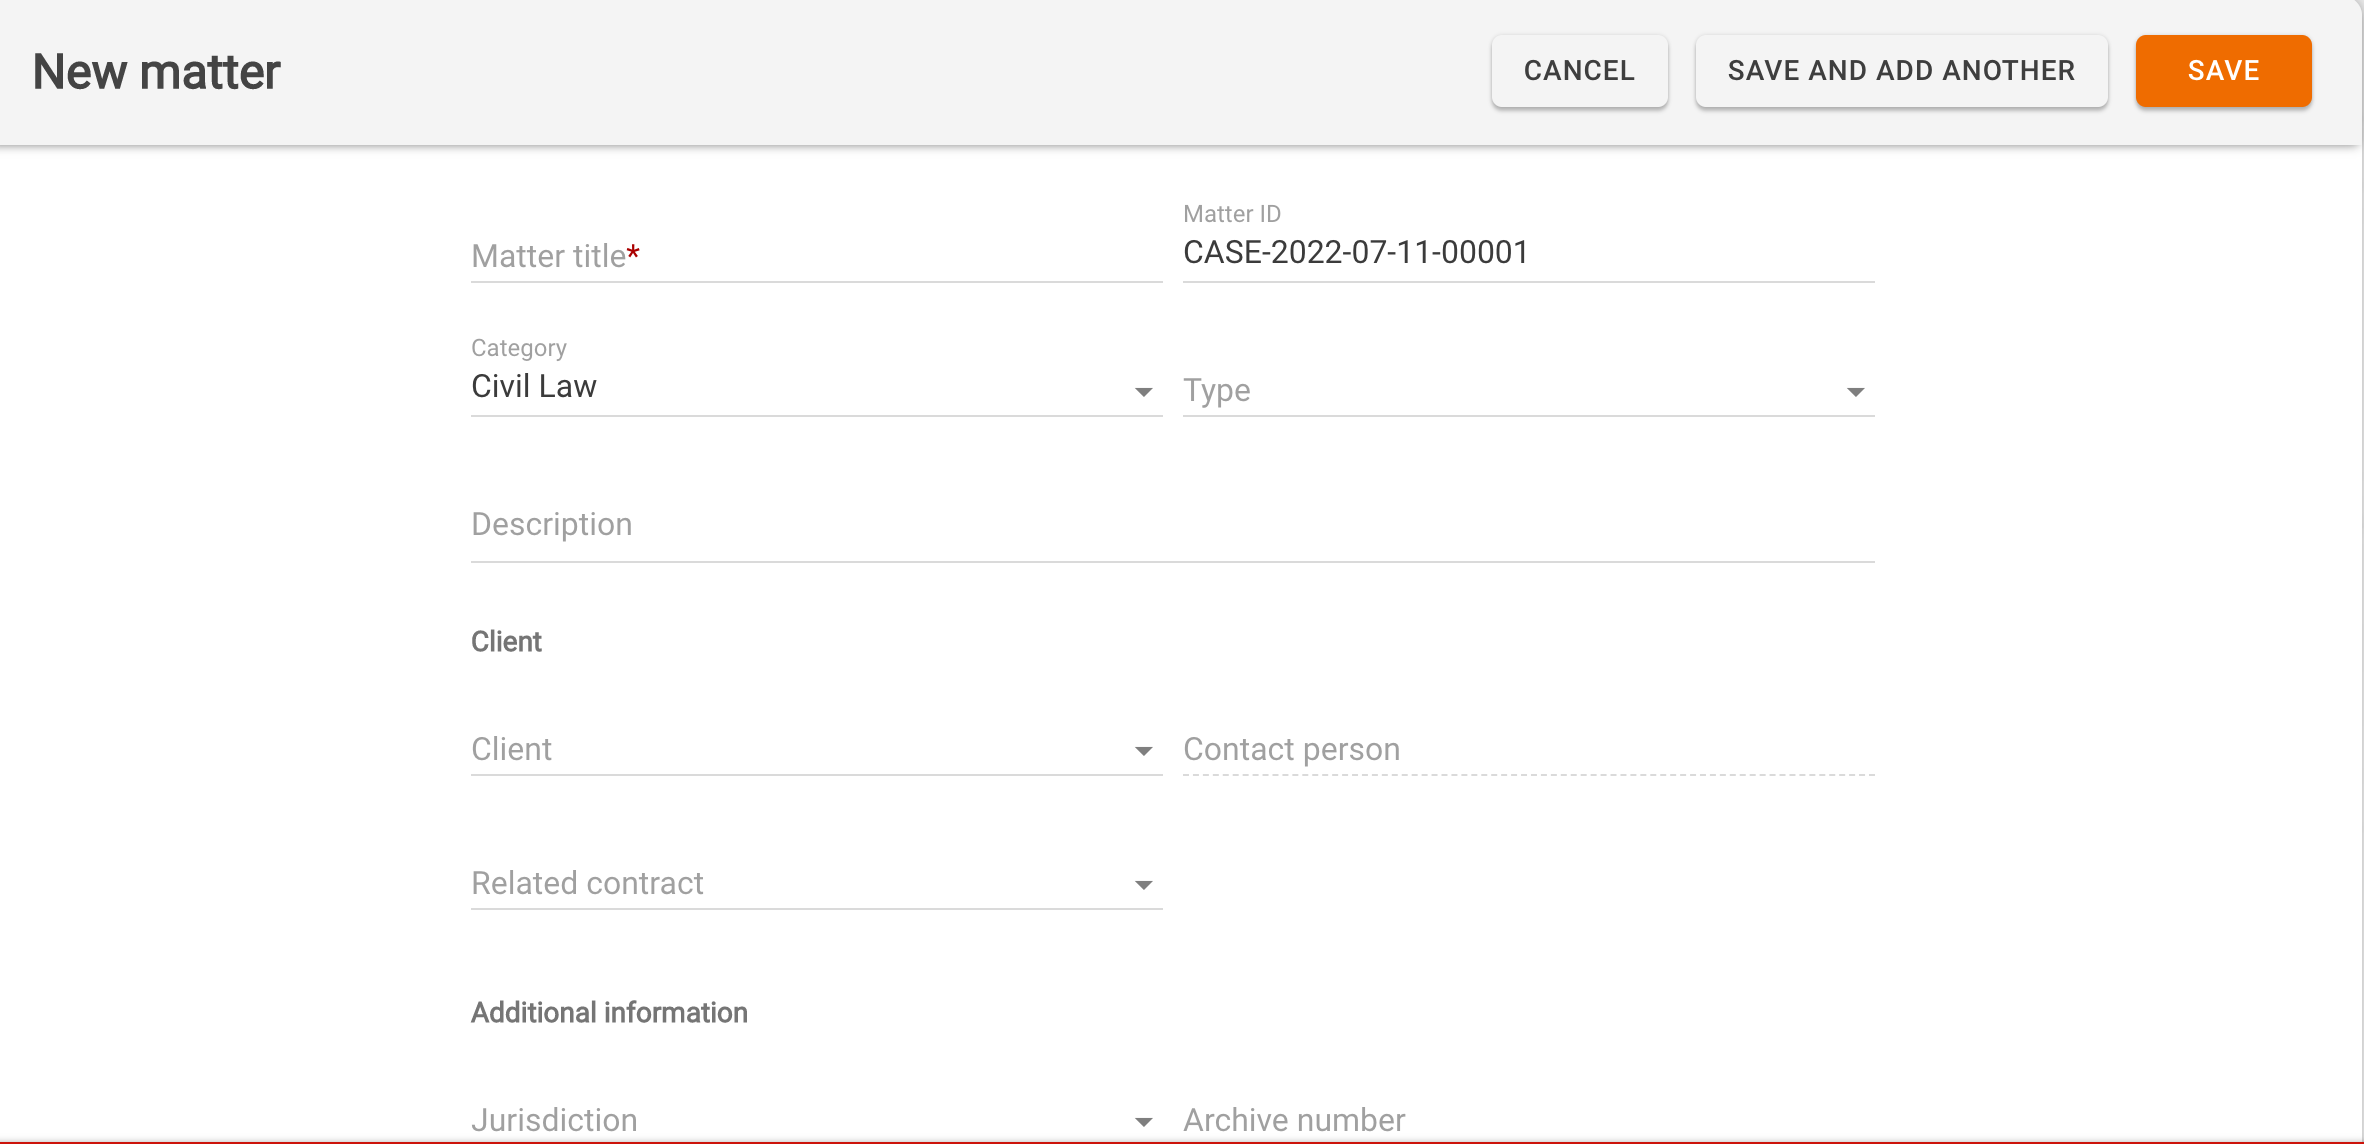Open the Jurisdiction dropdown
The image size is (2364, 1144).
coord(816,1120)
